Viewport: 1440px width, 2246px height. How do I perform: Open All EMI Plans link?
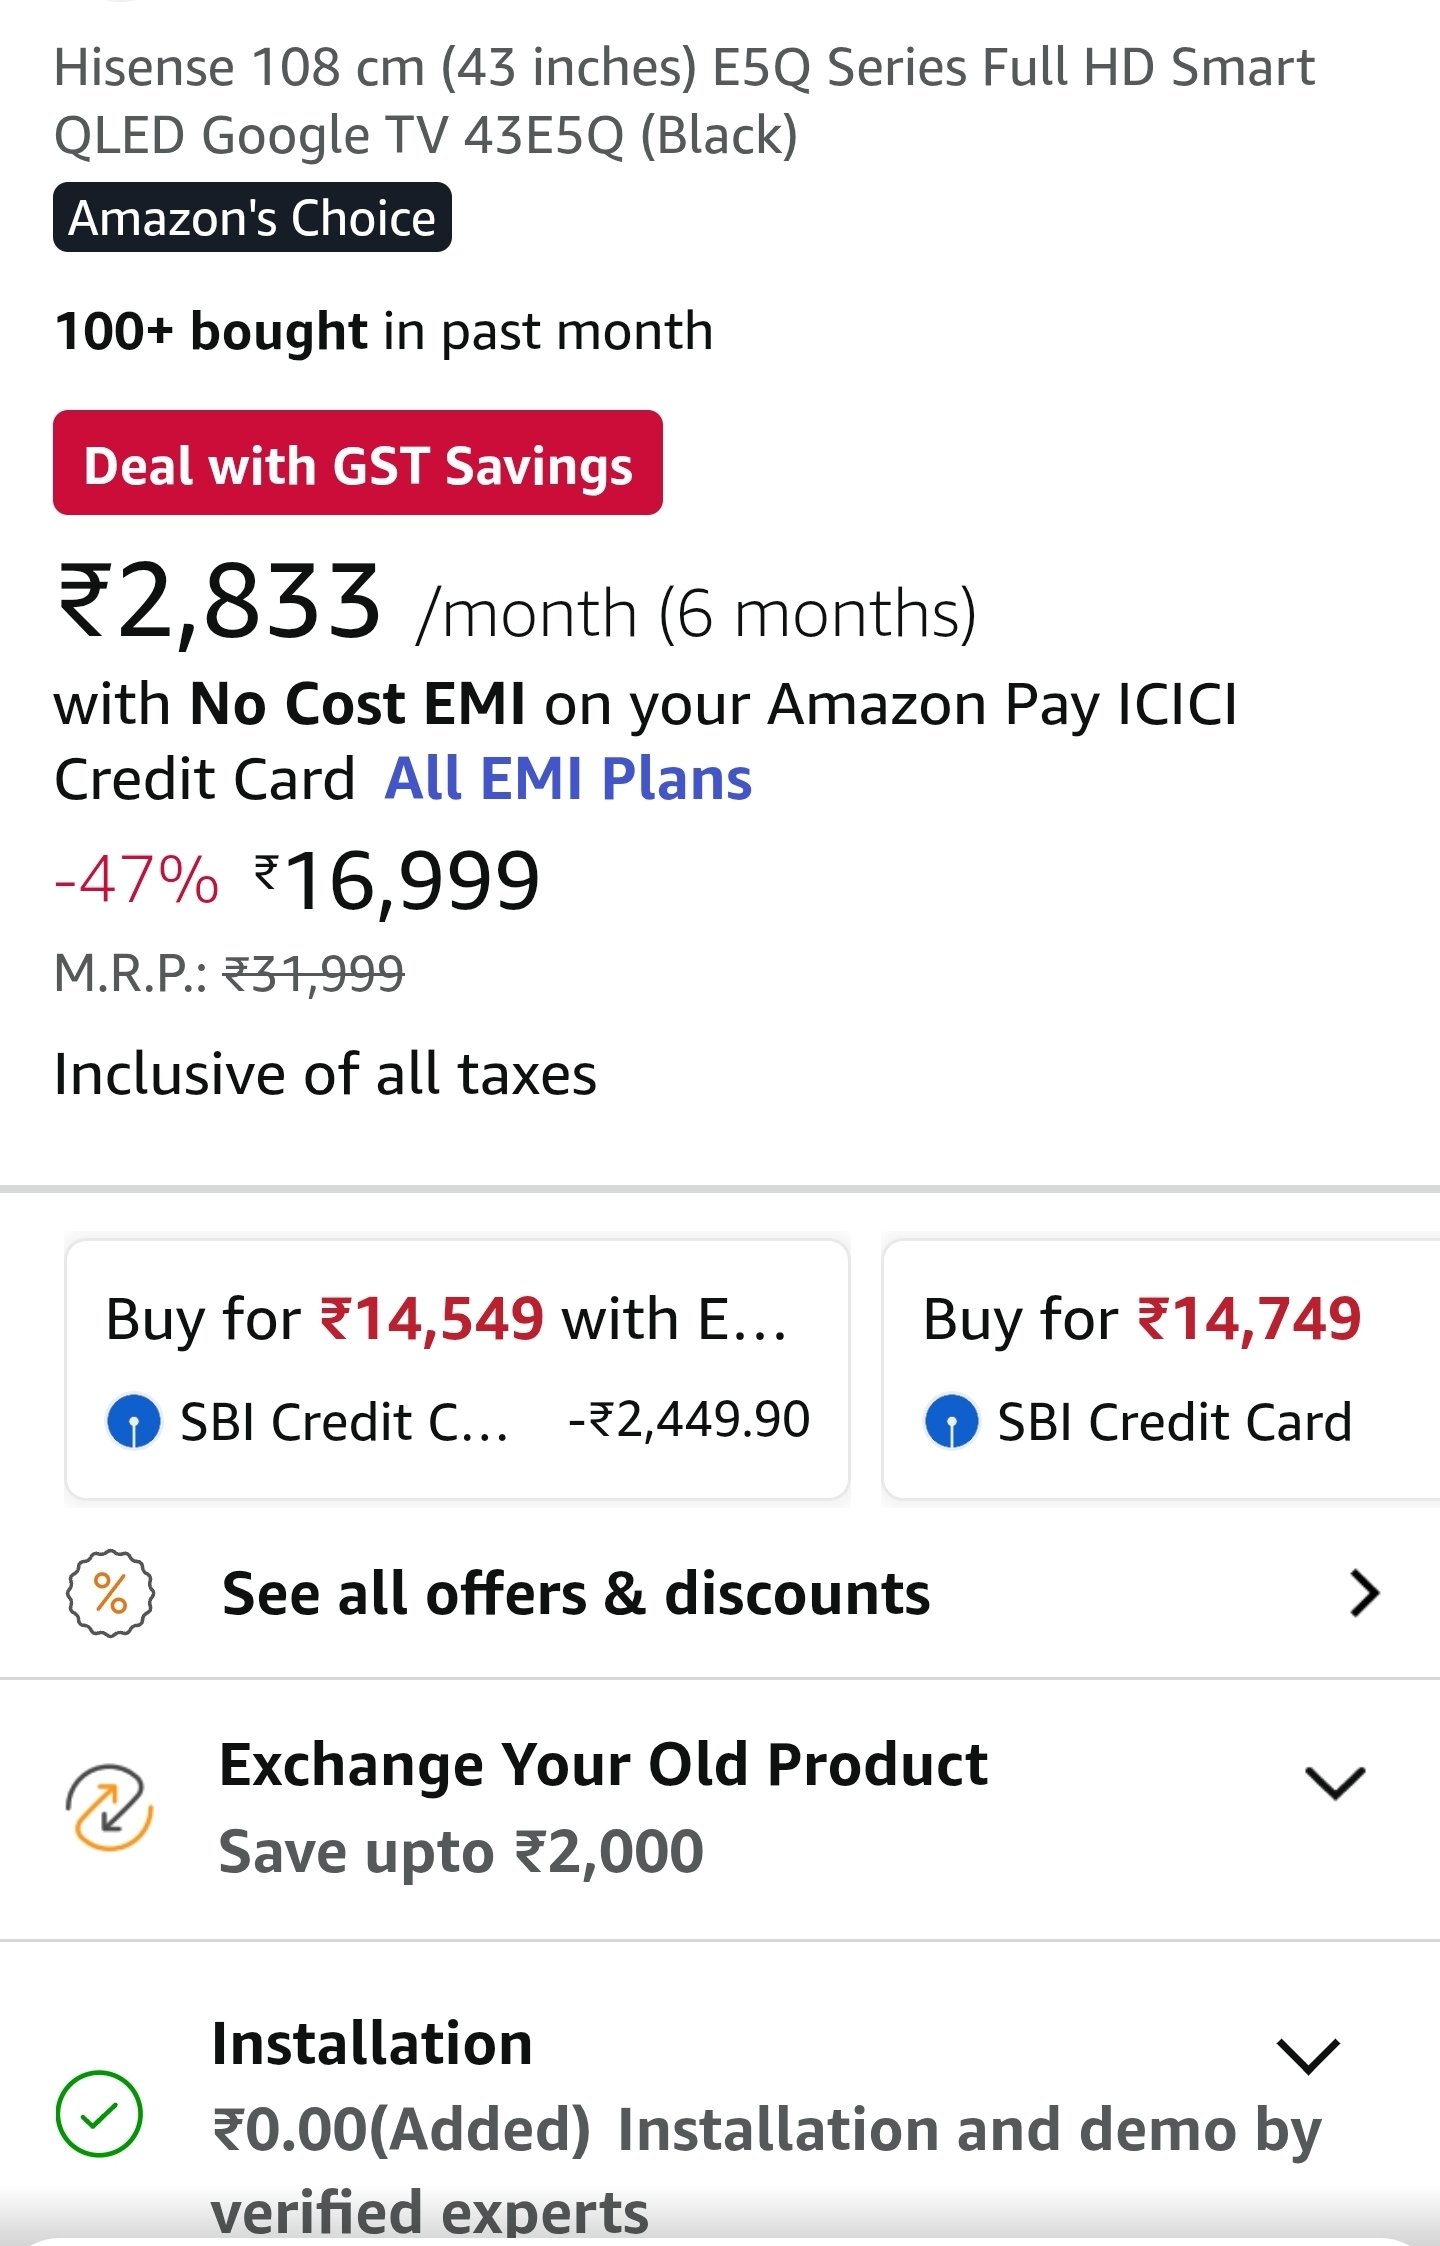pyautogui.click(x=568, y=779)
